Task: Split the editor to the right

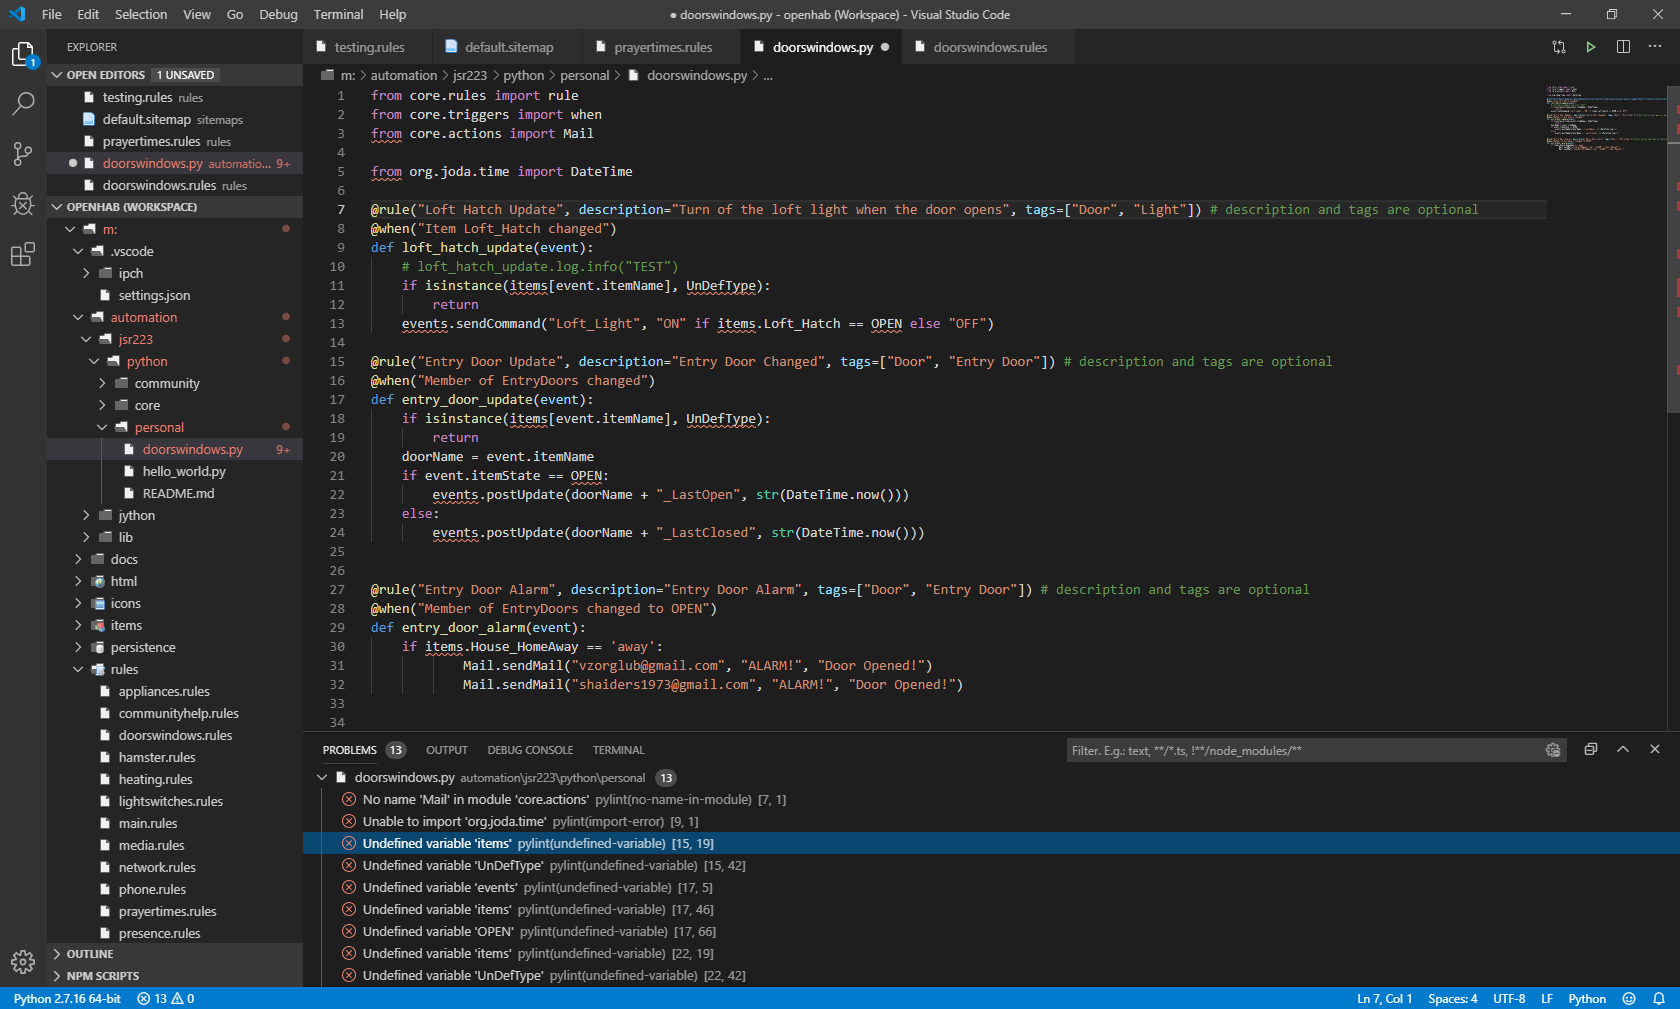Action: point(1623,47)
